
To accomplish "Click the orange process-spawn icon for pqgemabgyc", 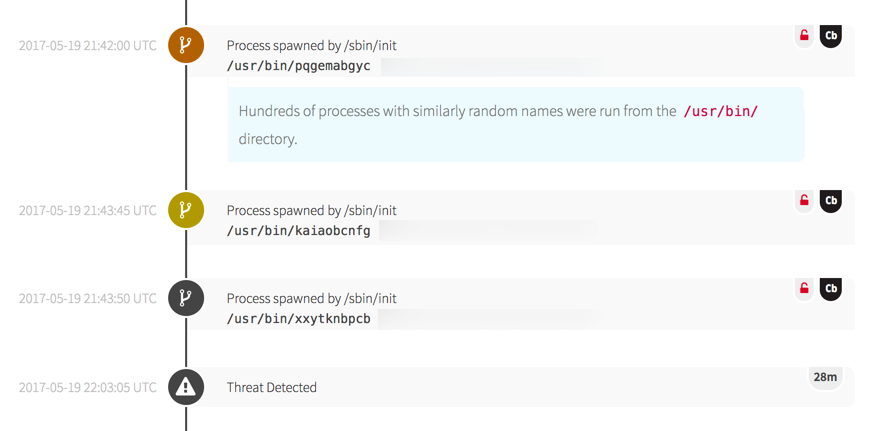I will click(186, 45).
